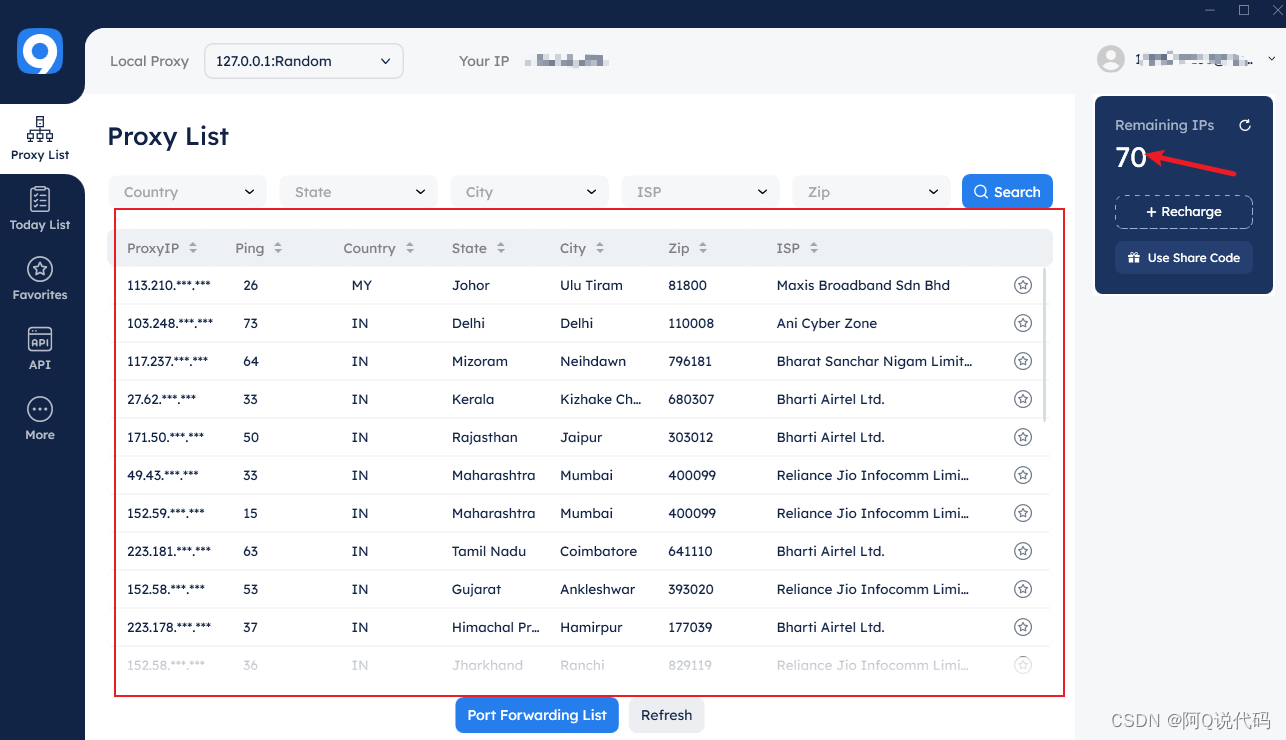The image size is (1286, 740).
Task: Select proxy IP 103.248.***.***
Action: point(170,323)
